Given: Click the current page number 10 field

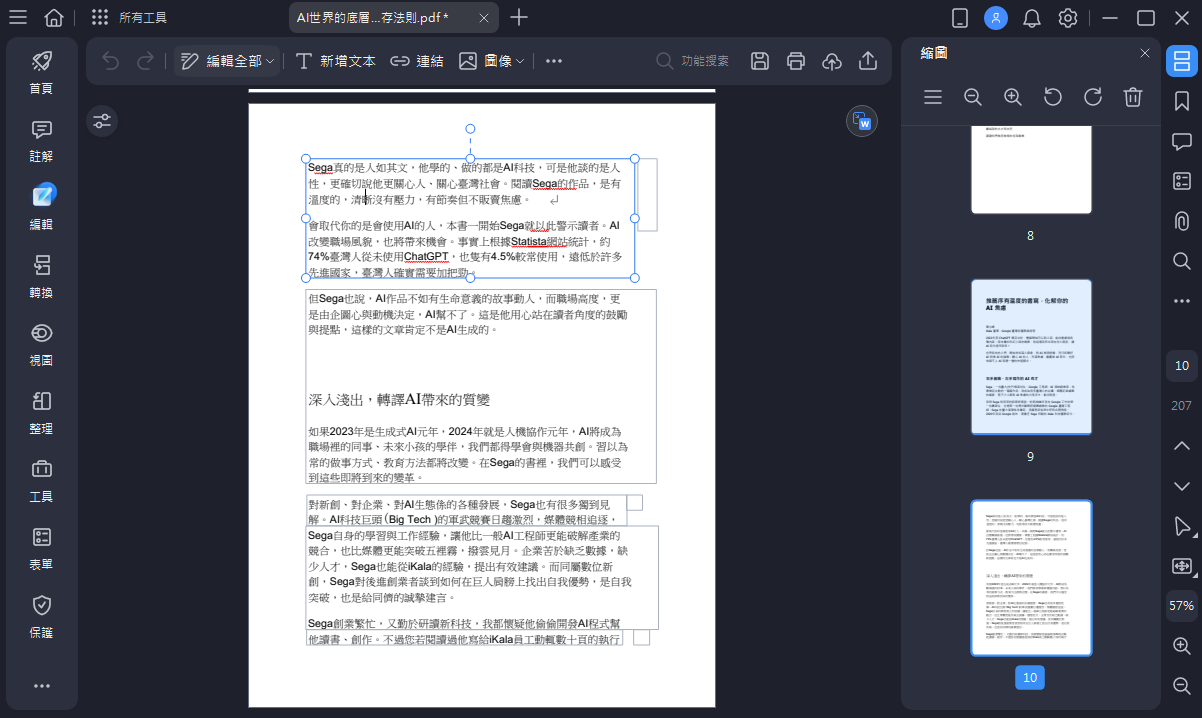Looking at the screenshot, I should (x=1182, y=365).
